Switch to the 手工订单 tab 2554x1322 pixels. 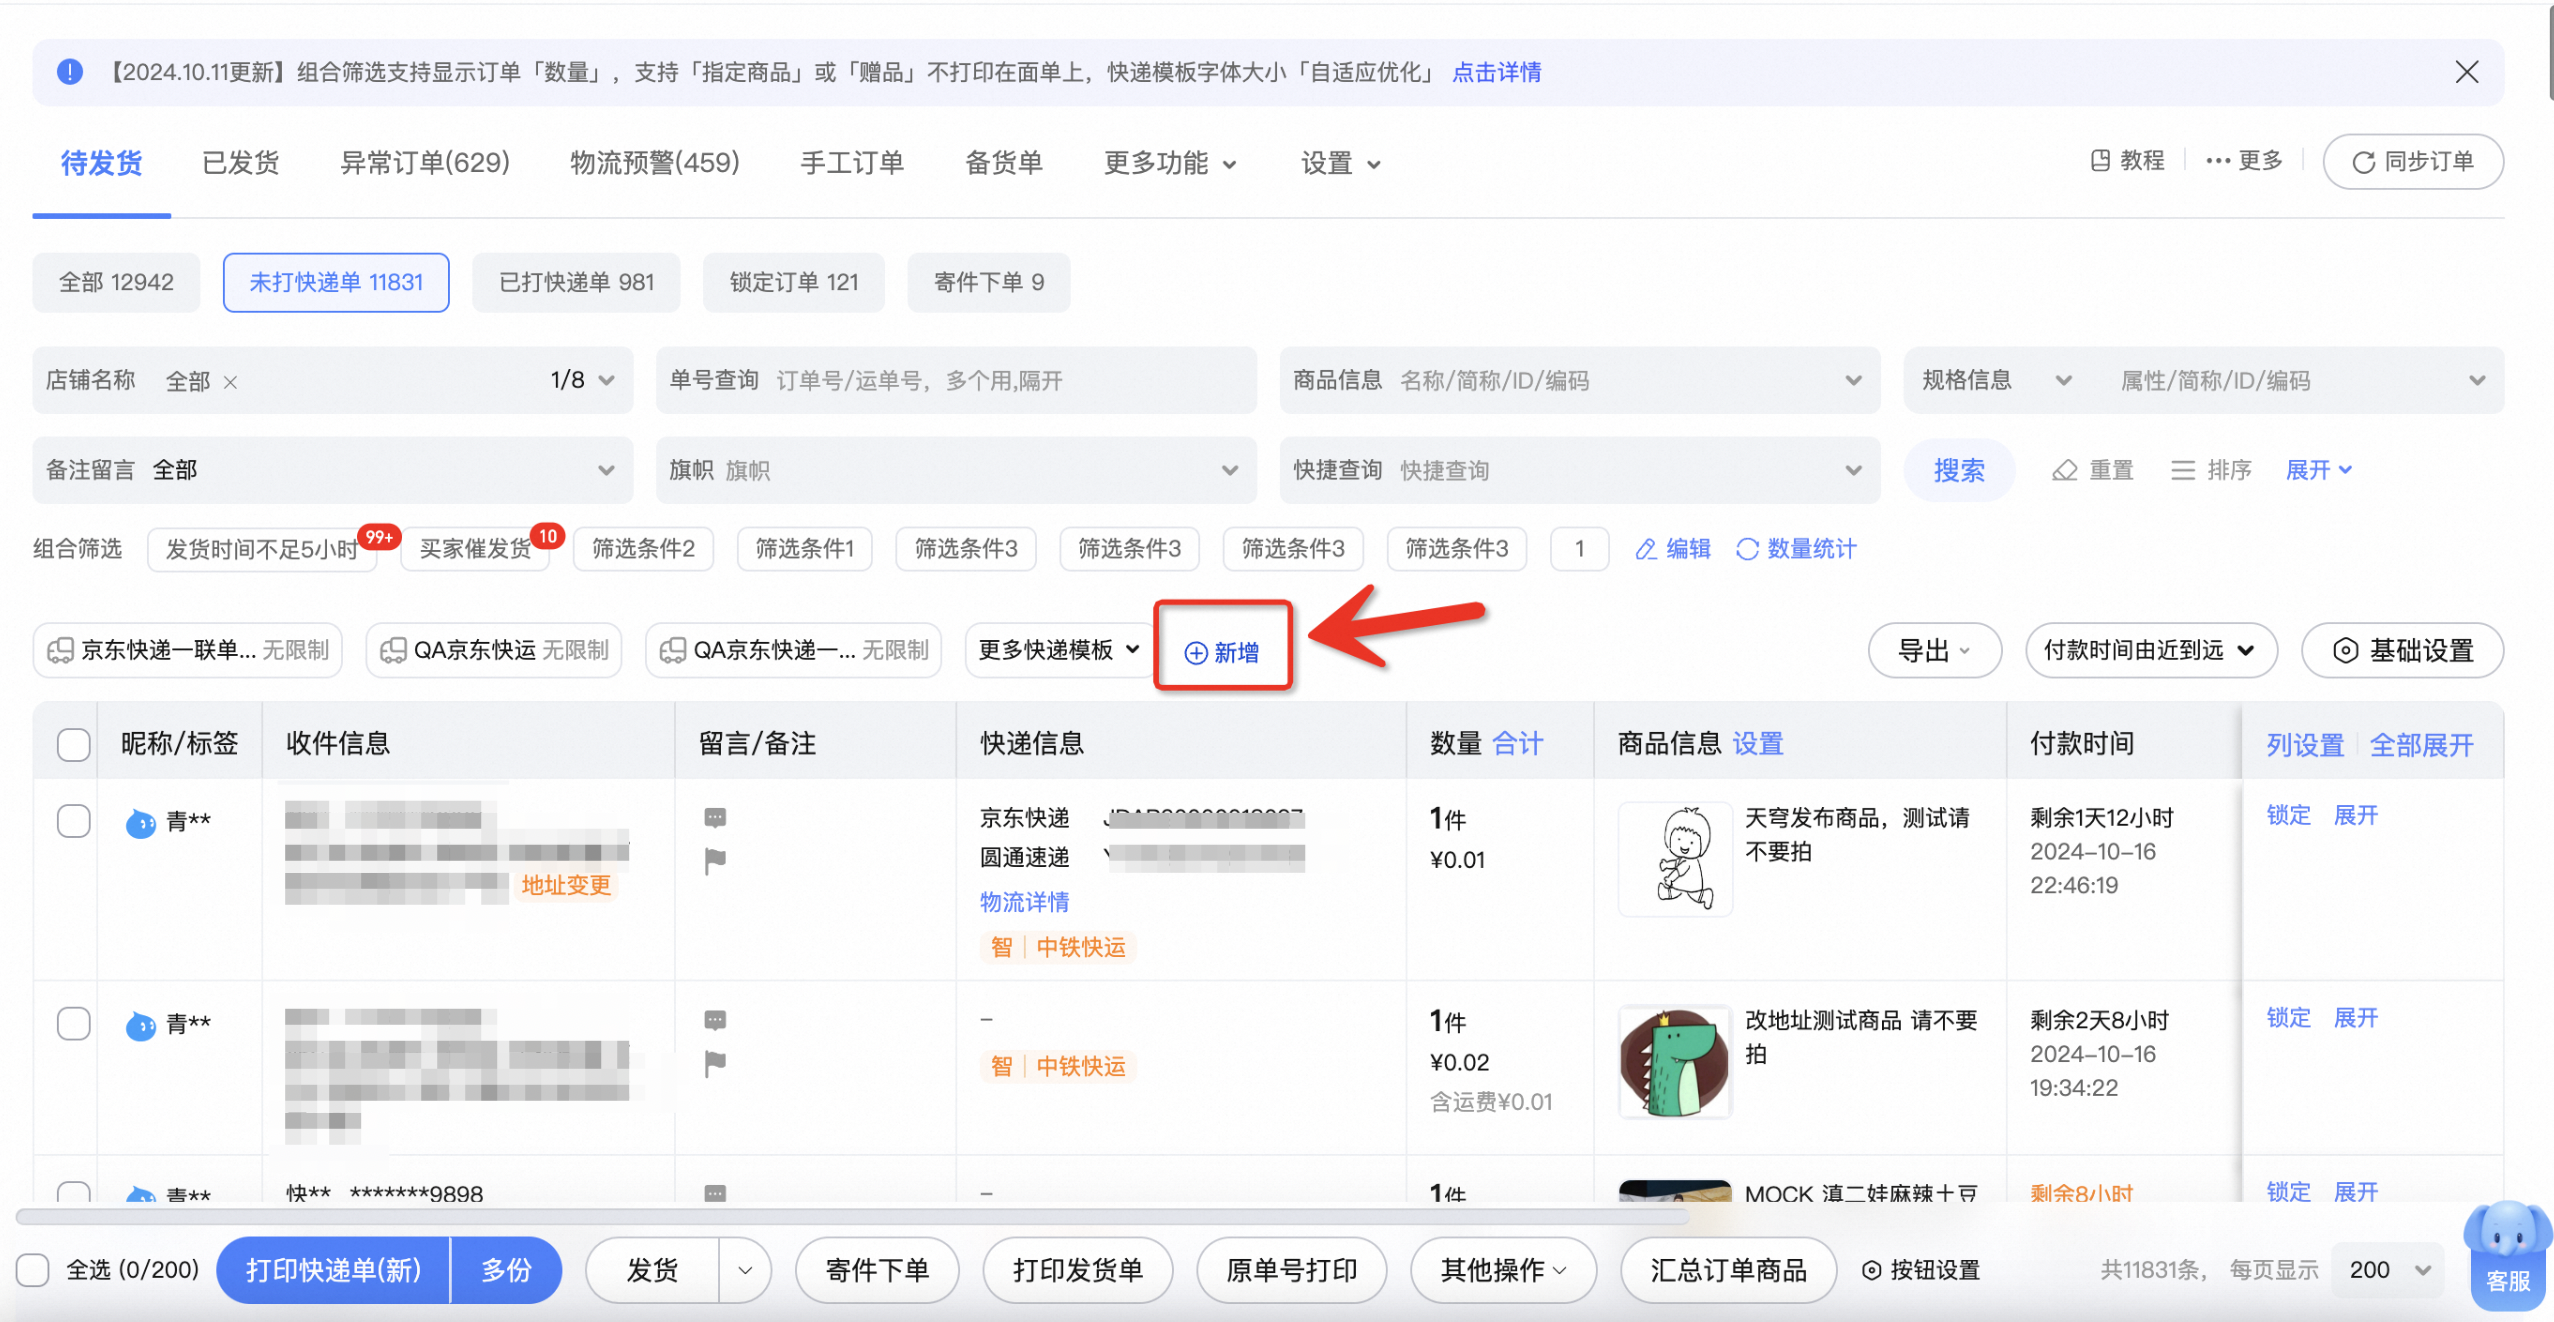point(852,163)
